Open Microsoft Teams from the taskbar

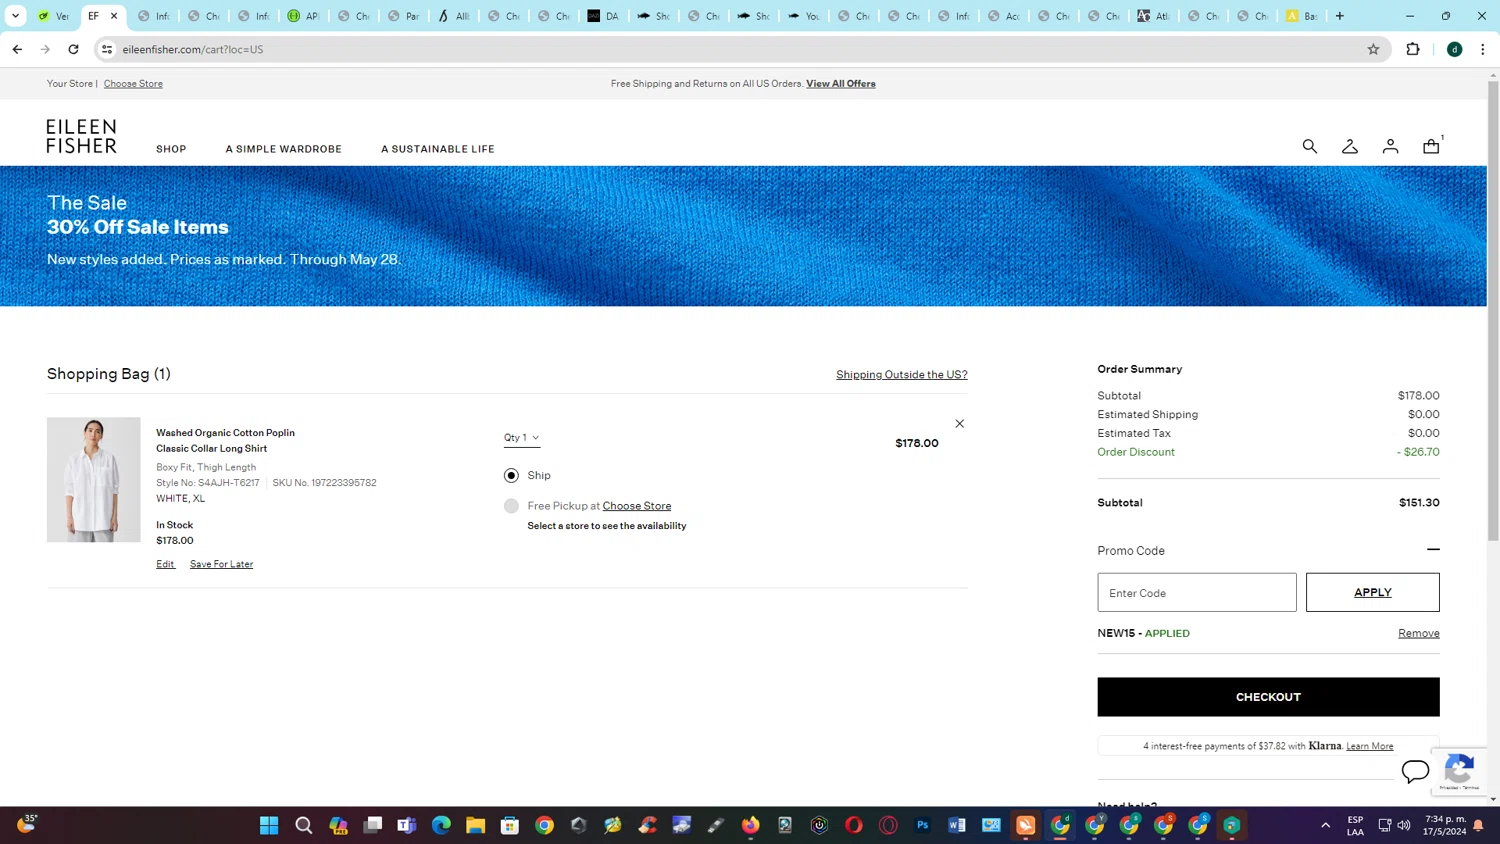pos(406,825)
